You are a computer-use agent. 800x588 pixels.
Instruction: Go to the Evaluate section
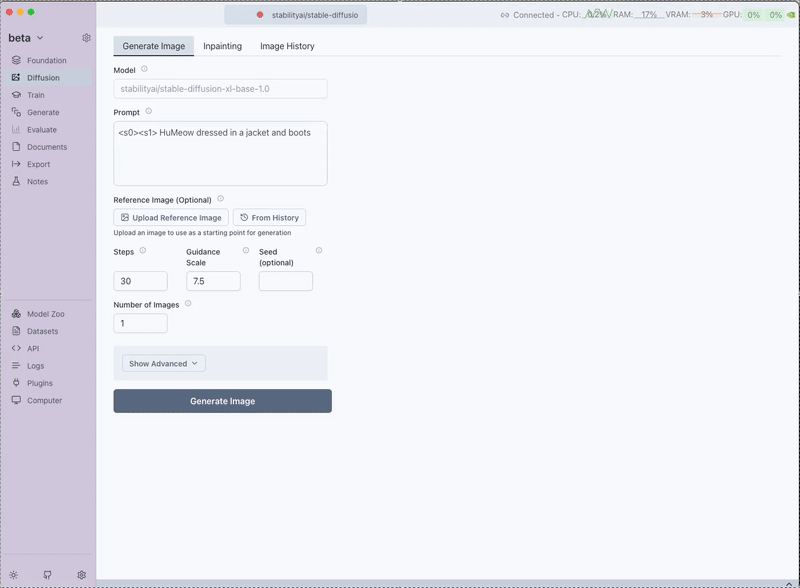(x=41, y=130)
